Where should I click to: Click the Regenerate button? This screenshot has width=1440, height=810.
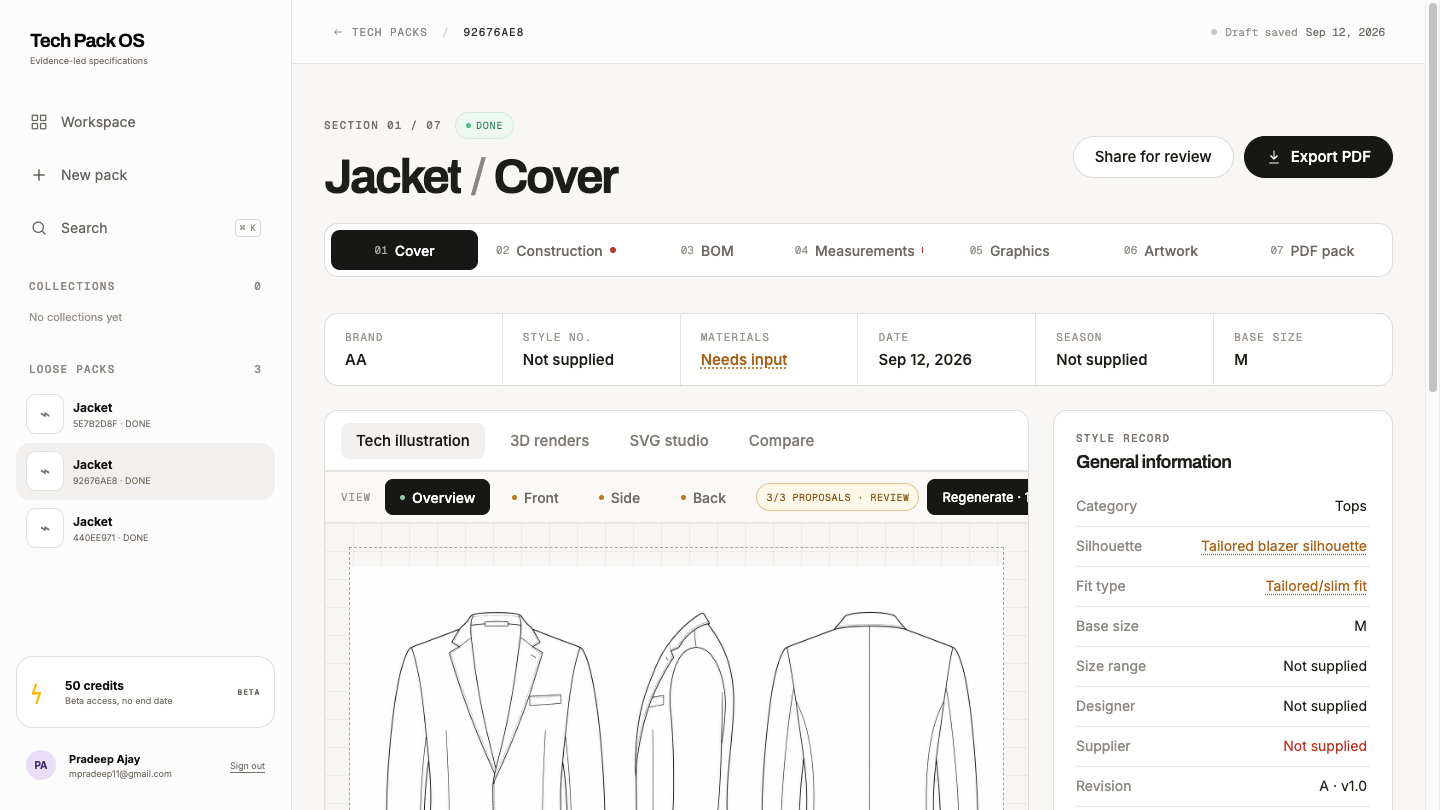[x=978, y=497]
